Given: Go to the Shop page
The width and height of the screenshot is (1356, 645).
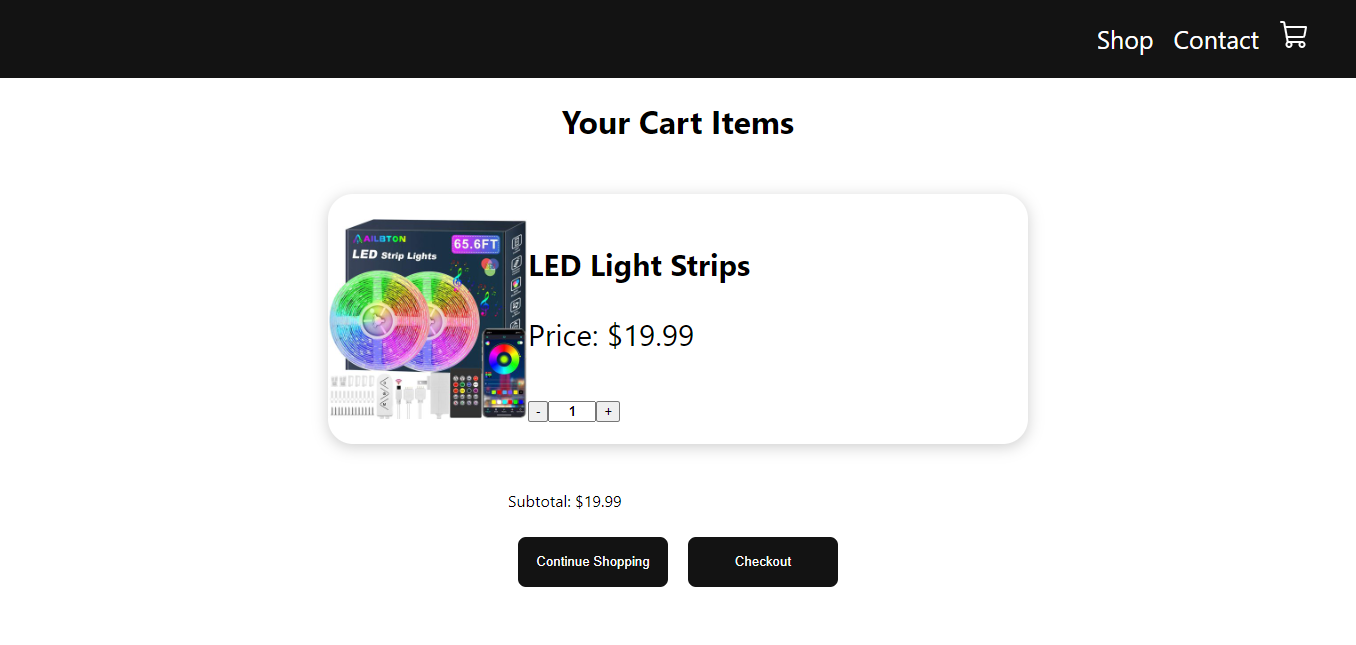Looking at the screenshot, I should 1124,40.
